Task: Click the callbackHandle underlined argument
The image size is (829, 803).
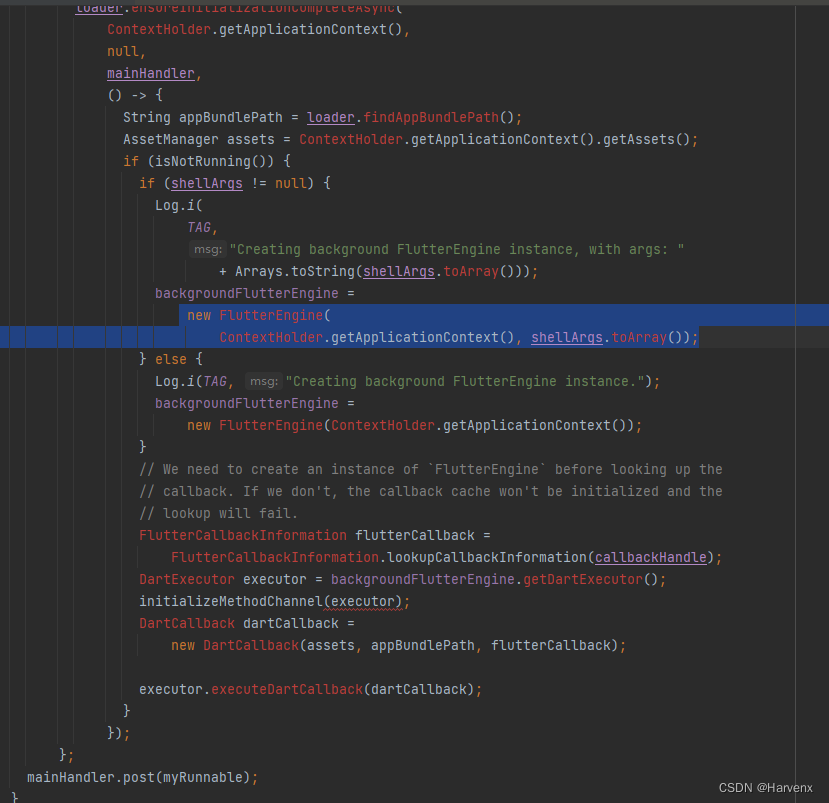Action: [x=651, y=558]
